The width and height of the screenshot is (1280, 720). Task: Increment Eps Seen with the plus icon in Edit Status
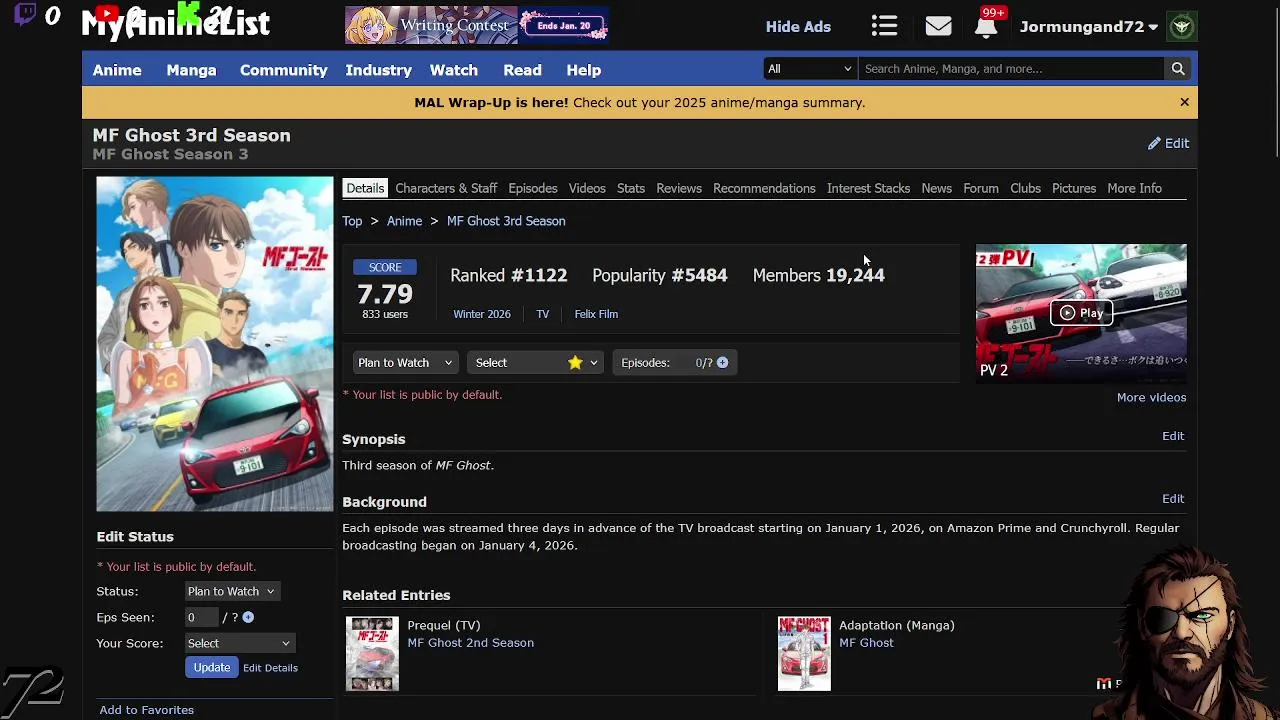[248, 618]
